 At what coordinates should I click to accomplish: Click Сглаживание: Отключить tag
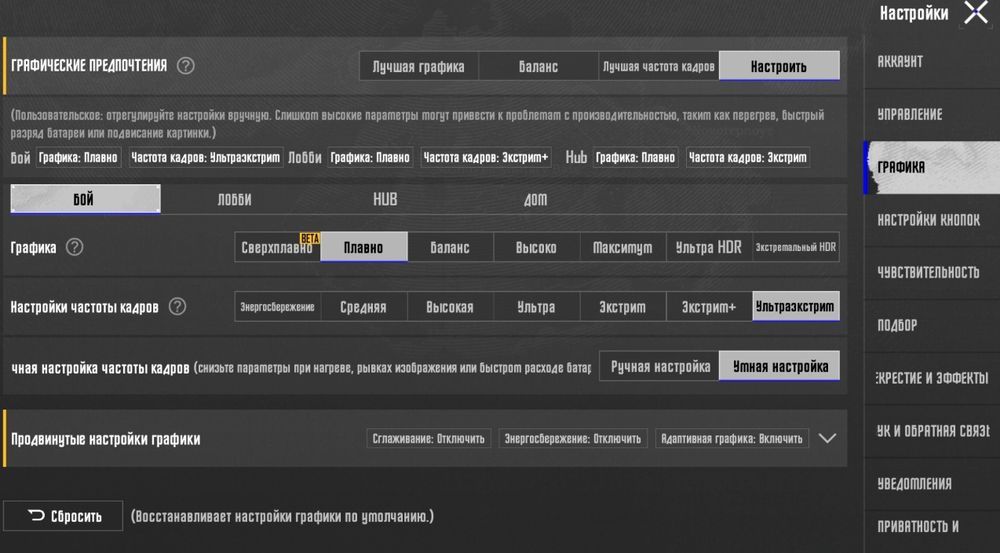pos(429,439)
